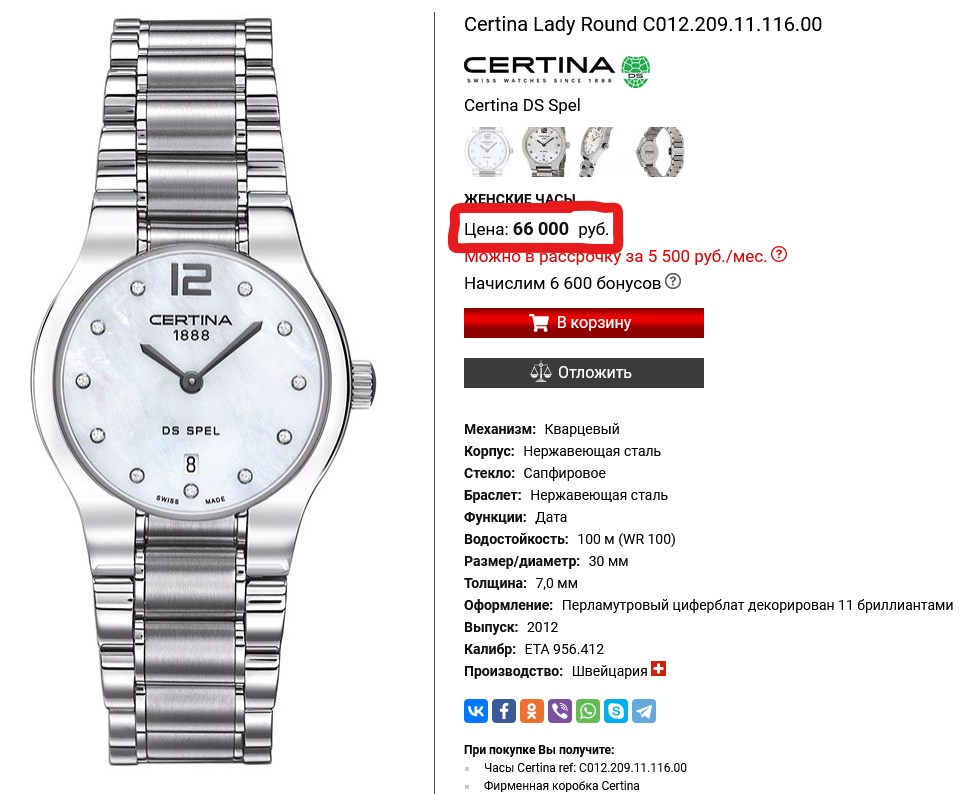The height and width of the screenshot is (794, 962).
Task: Share via the Facebook icon
Action: [x=504, y=711]
